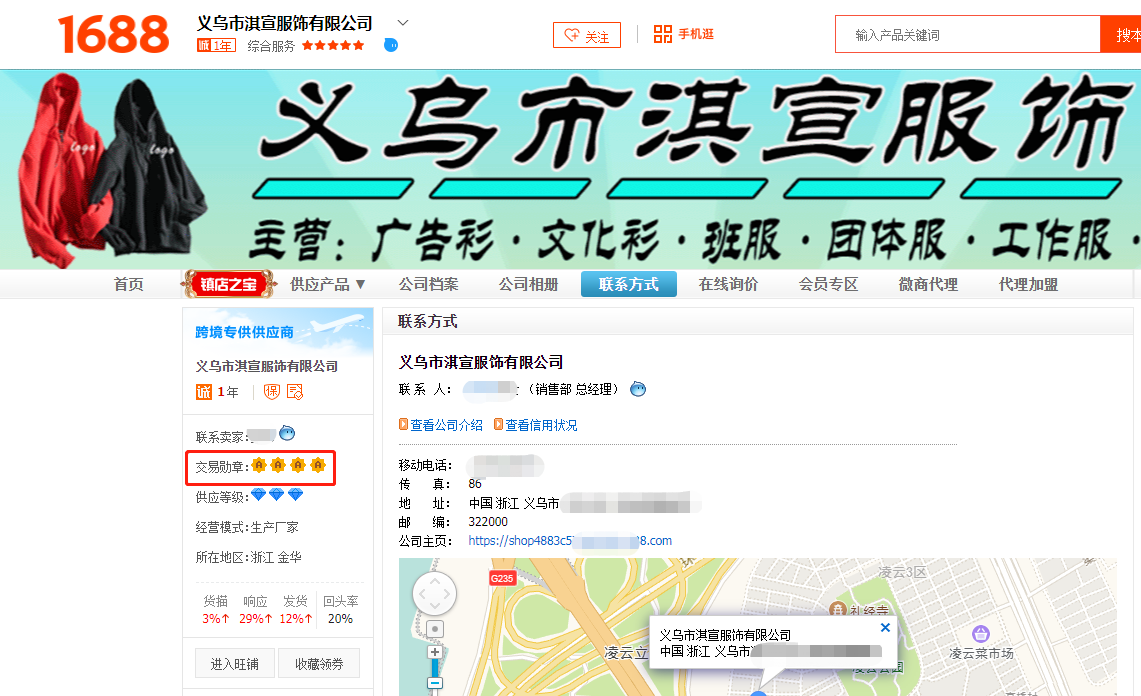The width and height of the screenshot is (1141, 696).
Task: Expand company name dropdown chevron in header
Action: coord(402,23)
